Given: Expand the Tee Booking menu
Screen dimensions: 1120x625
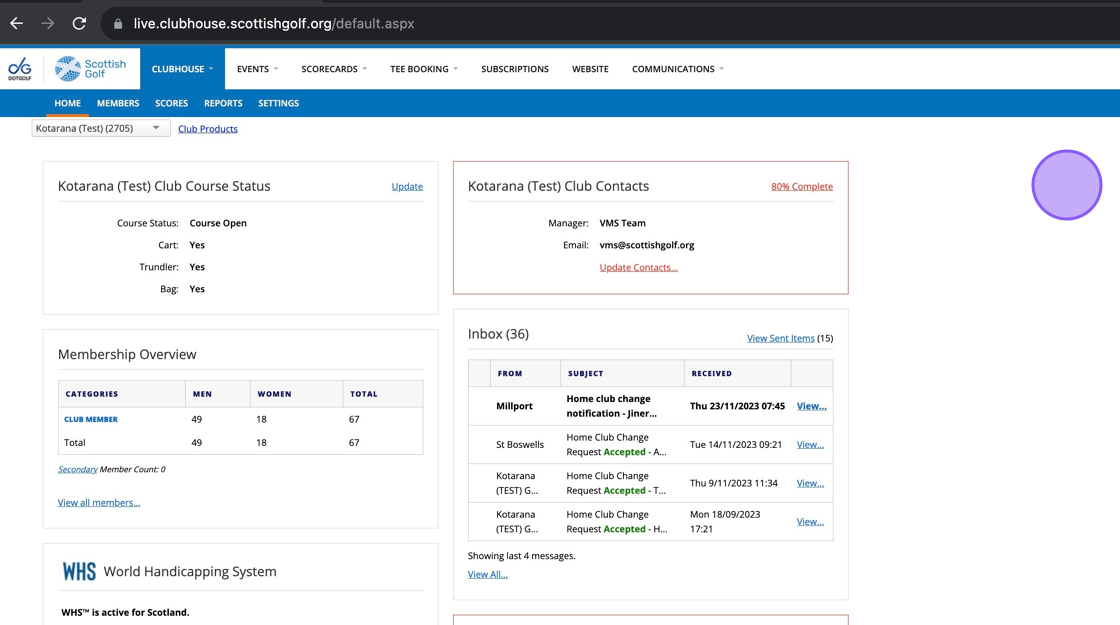Looking at the screenshot, I should pyautogui.click(x=423, y=69).
